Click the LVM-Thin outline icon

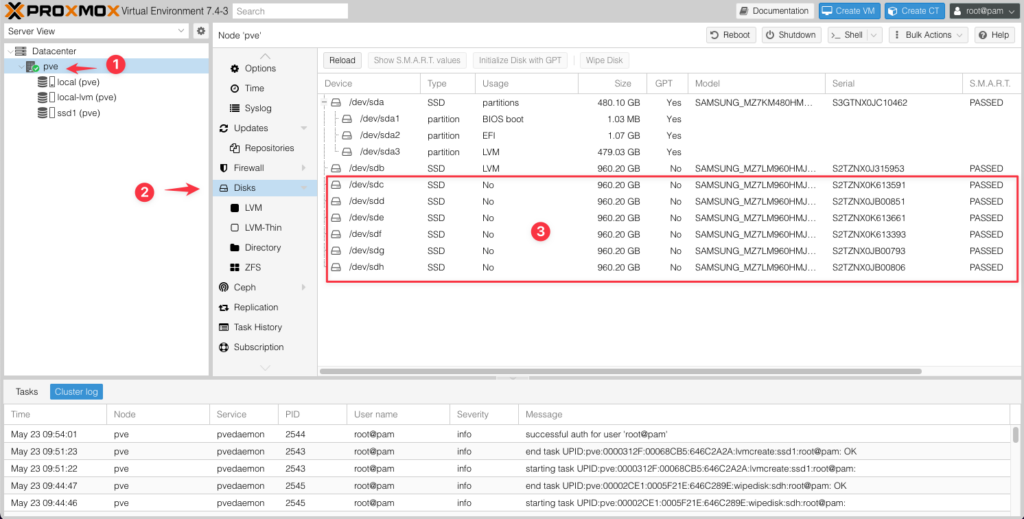coord(234,228)
